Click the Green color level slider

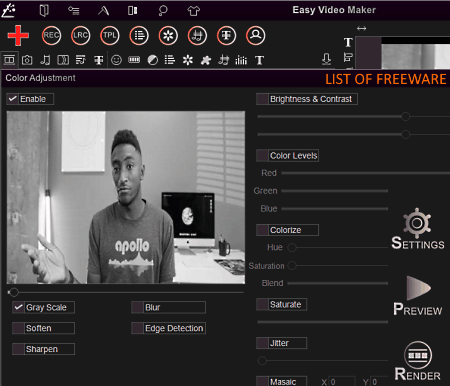[x=335, y=191]
